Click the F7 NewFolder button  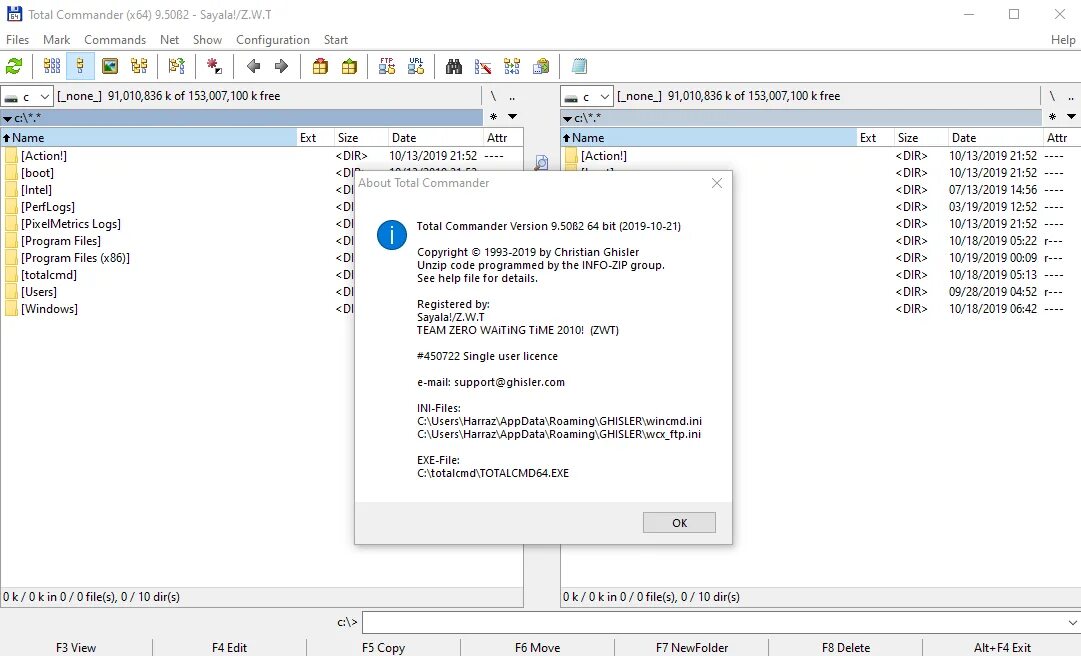(691, 648)
